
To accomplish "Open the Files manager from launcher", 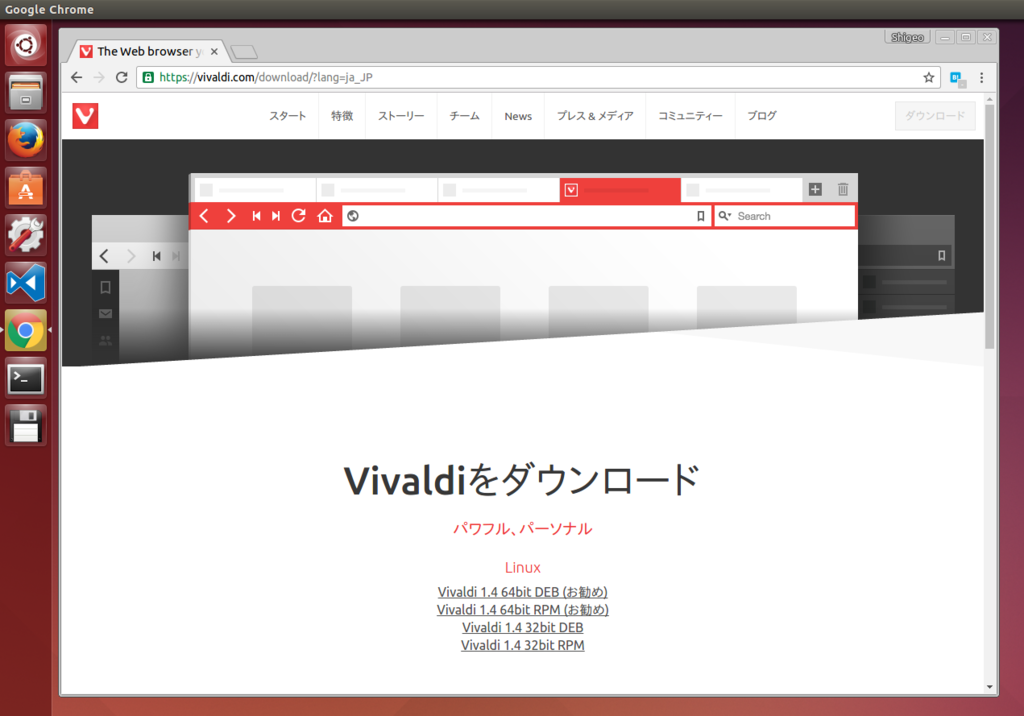I will pos(25,92).
